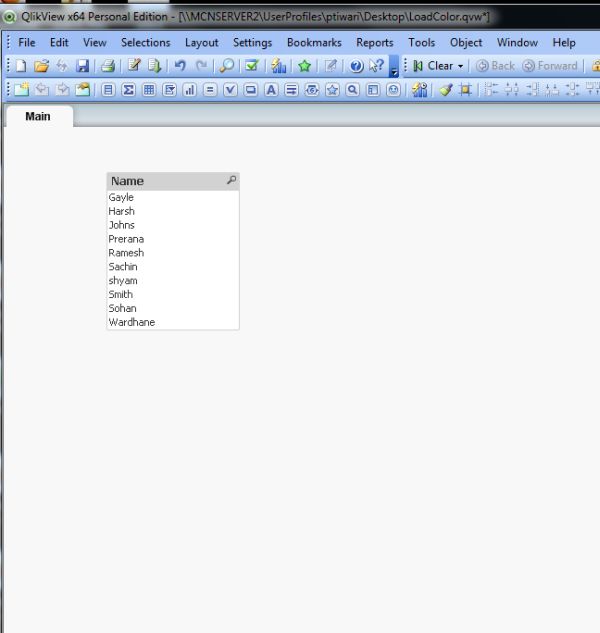
Task: Open Search with the magnifier toolbar icon
Action: click(227, 65)
